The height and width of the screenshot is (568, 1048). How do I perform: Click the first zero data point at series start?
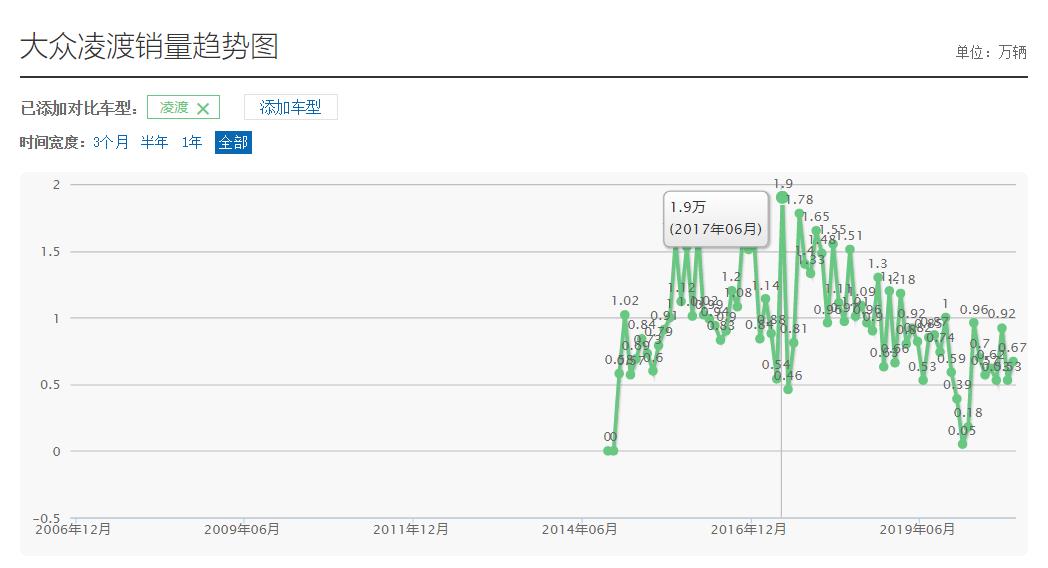tap(608, 450)
